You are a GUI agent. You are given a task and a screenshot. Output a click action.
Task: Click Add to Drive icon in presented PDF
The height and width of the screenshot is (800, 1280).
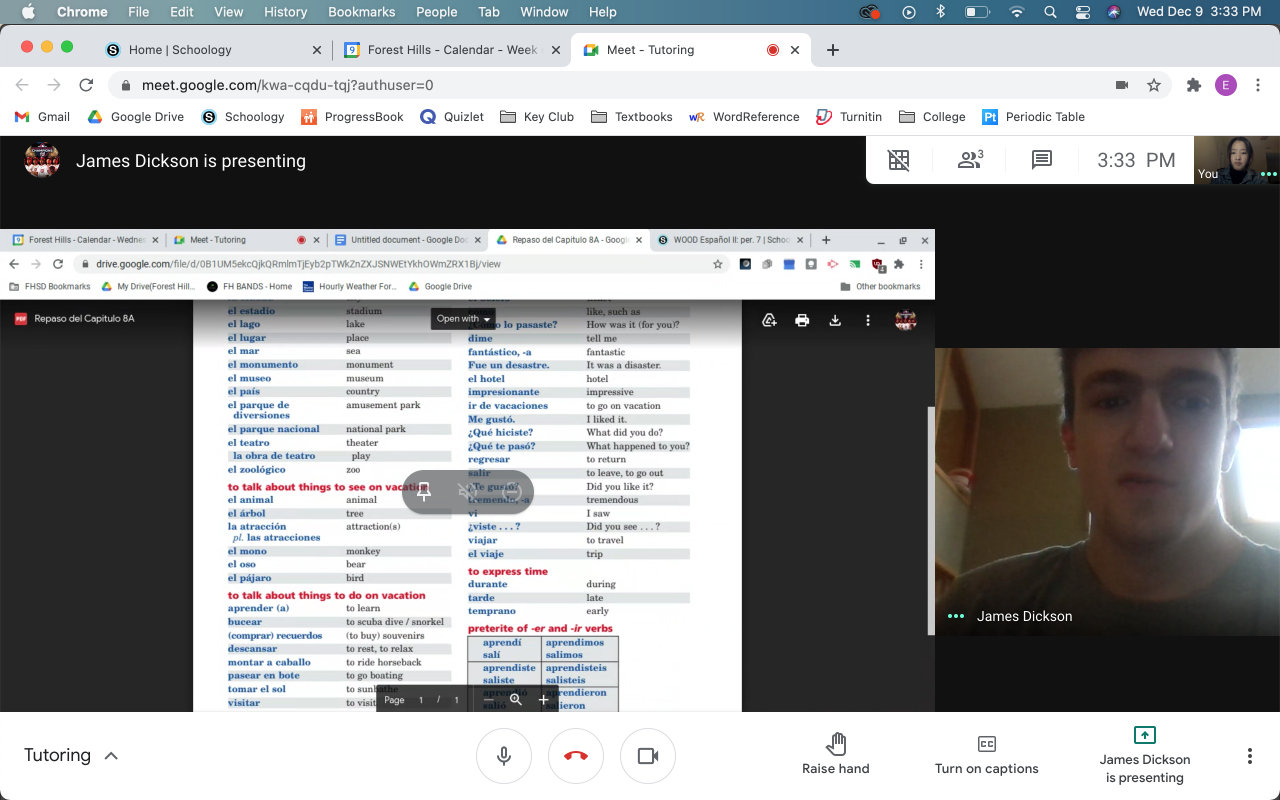(769, 320)
